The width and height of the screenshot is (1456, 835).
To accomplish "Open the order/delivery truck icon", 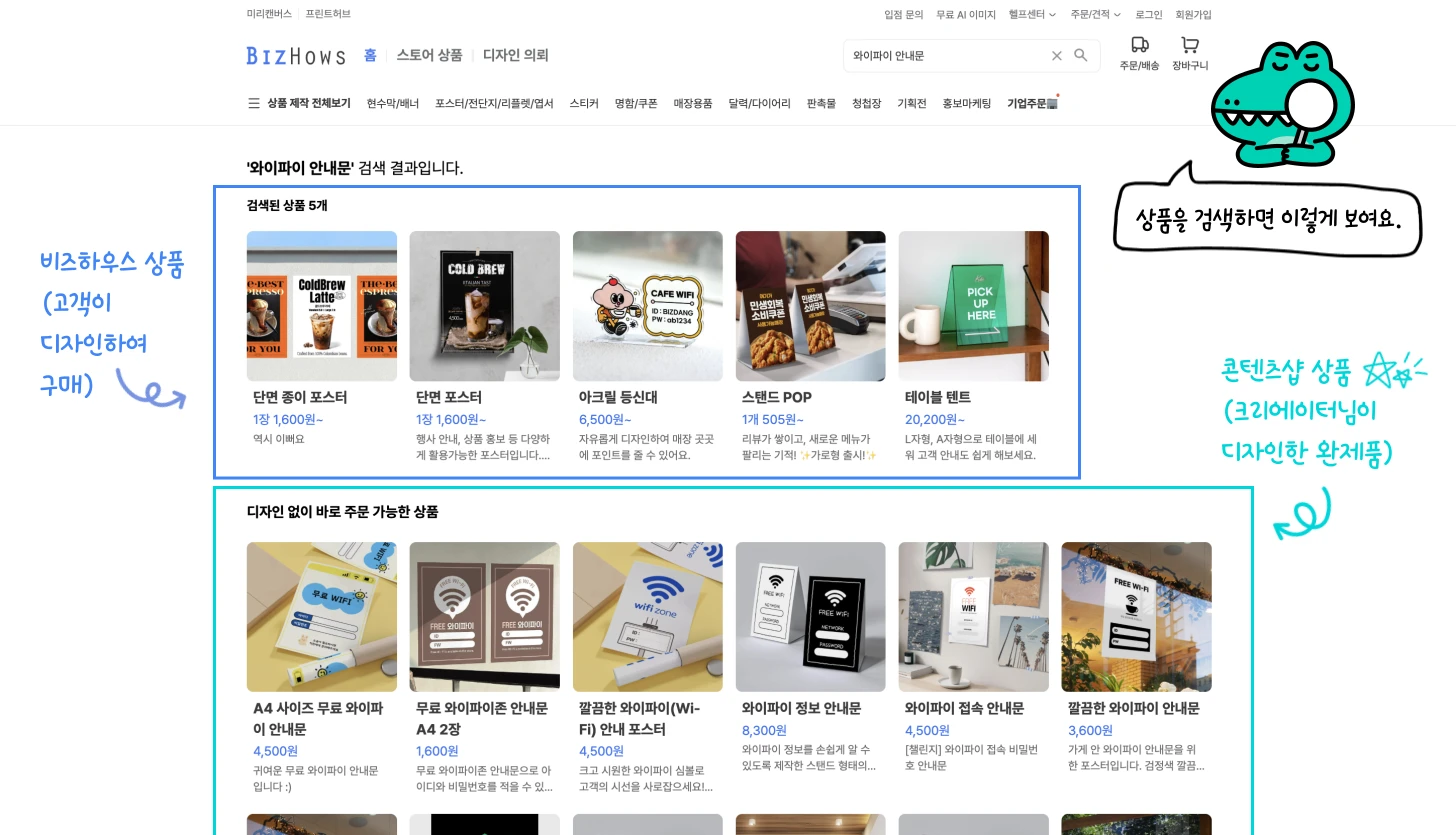I will point(1139,46).
